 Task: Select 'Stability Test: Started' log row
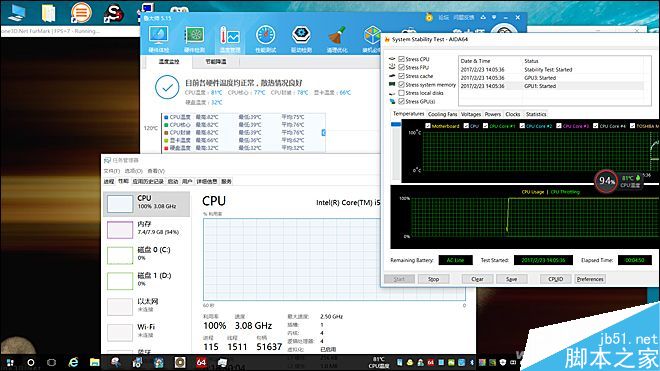click(x=551, y=69)
